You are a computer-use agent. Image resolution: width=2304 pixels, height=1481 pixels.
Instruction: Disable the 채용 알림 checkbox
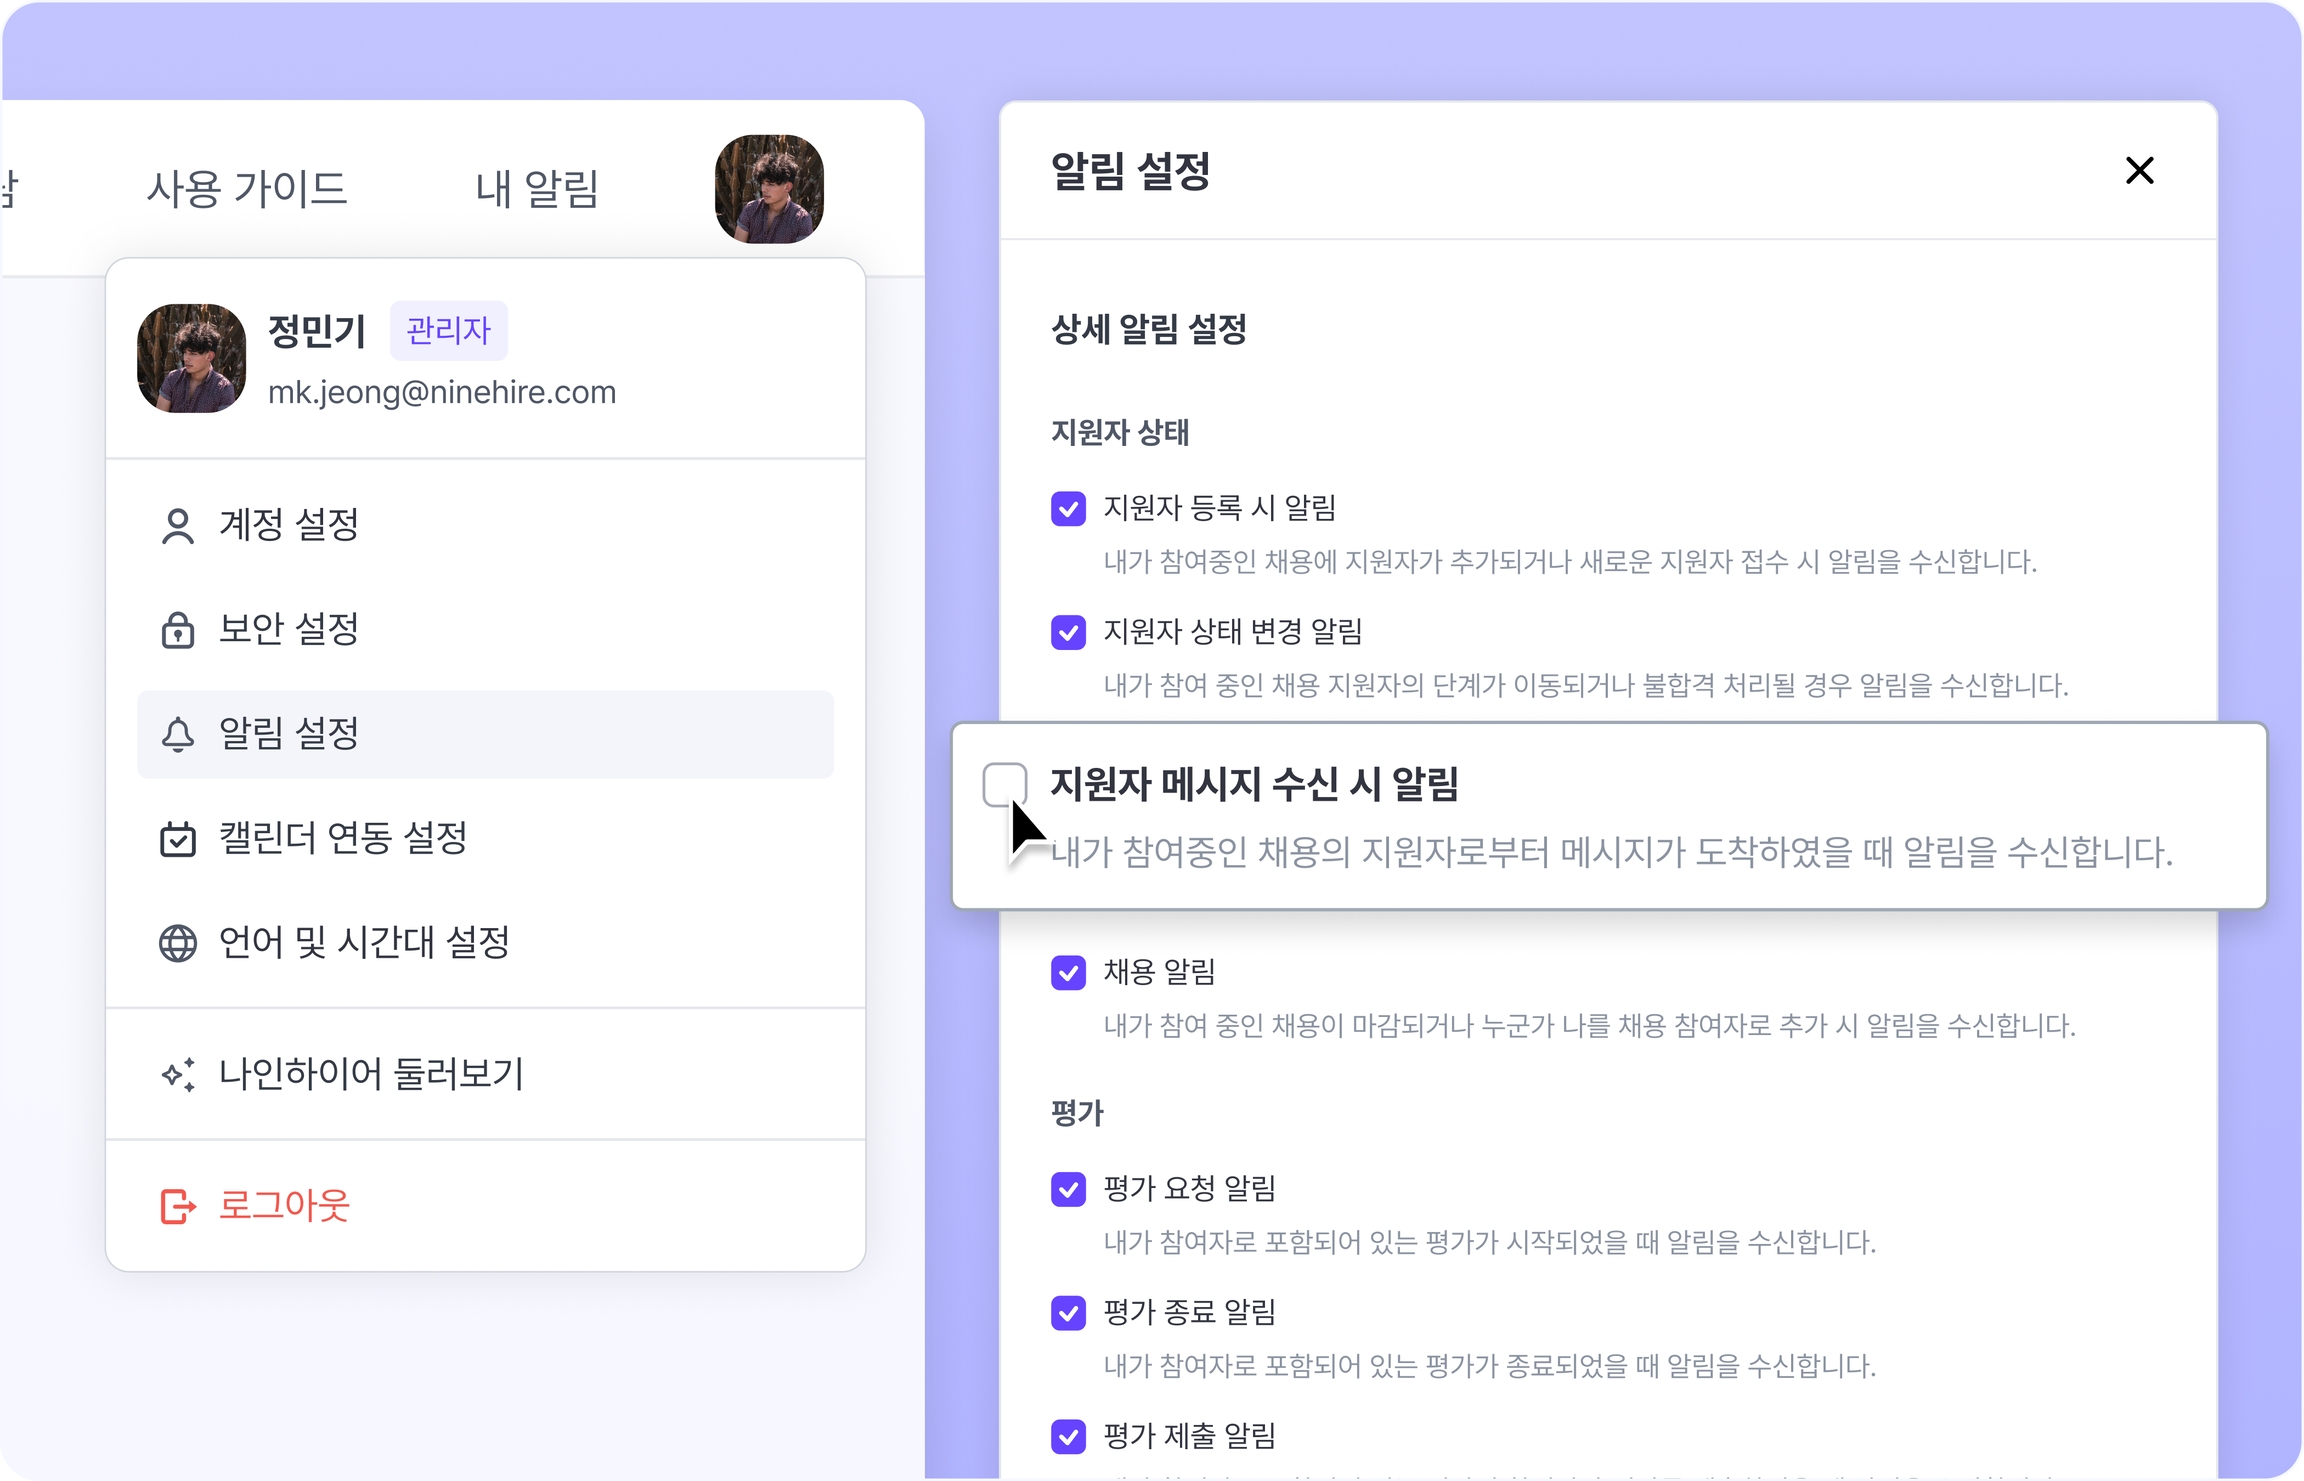[x=1068, y=972]
